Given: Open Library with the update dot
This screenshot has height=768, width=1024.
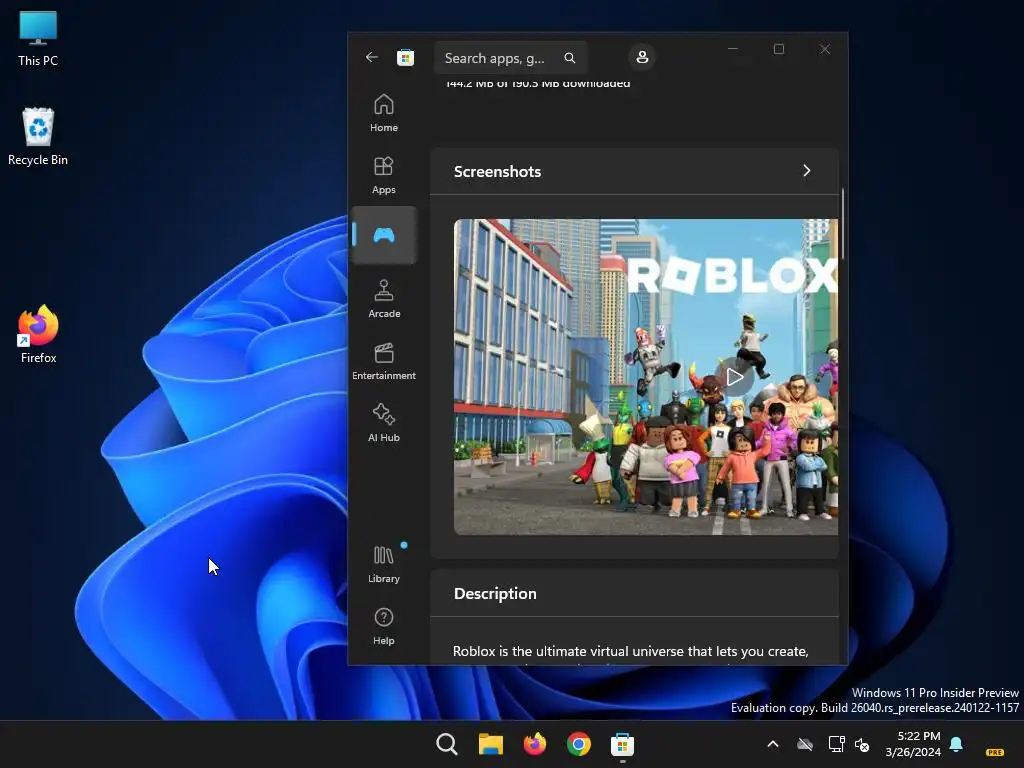Looking at the screenshot, I should (384, 564).
